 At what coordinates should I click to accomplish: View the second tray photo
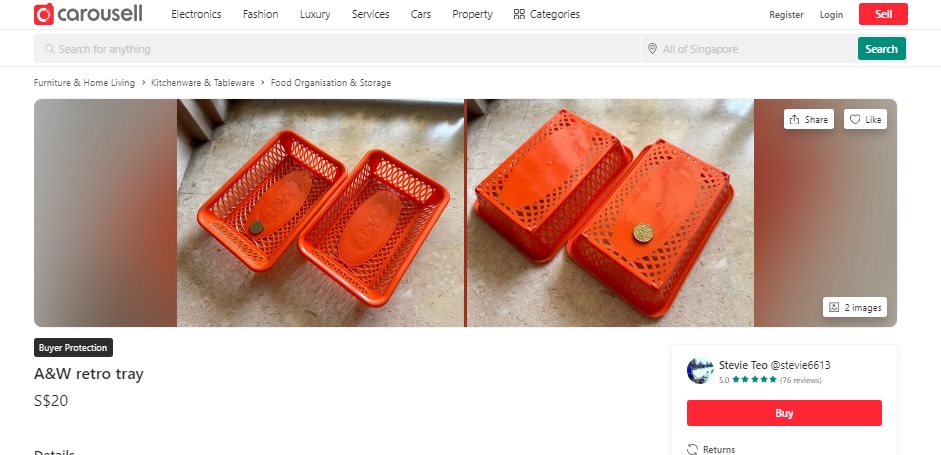[x=610, y=213]
